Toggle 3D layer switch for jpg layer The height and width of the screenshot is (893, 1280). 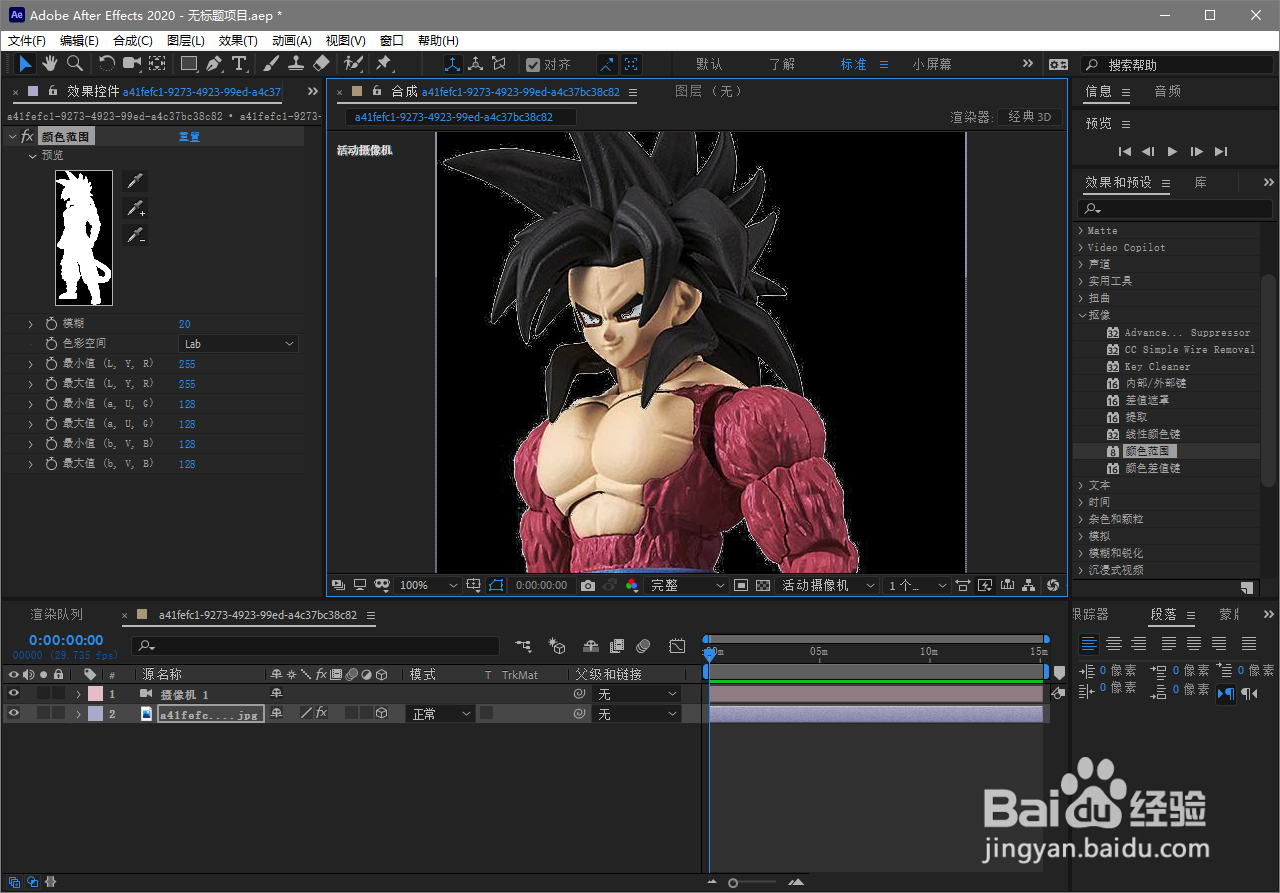381,713
